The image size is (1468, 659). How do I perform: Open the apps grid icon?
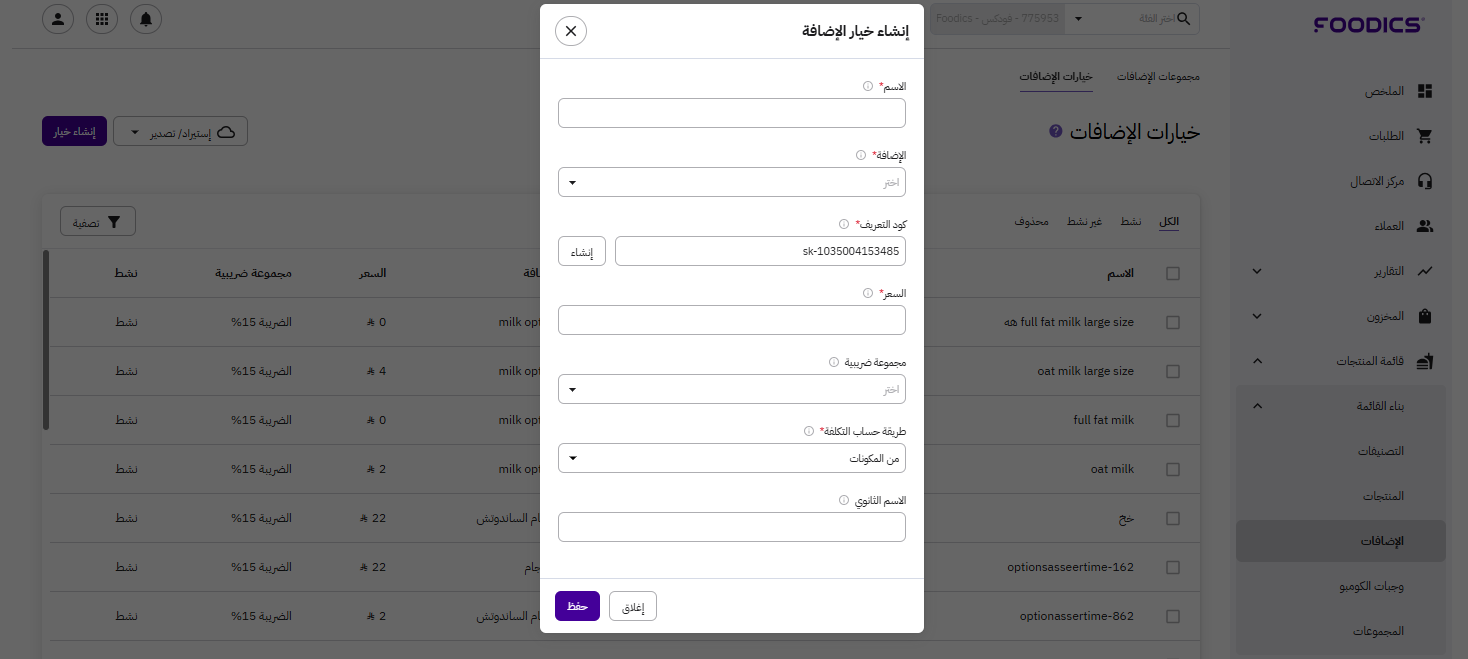point(102,19)
